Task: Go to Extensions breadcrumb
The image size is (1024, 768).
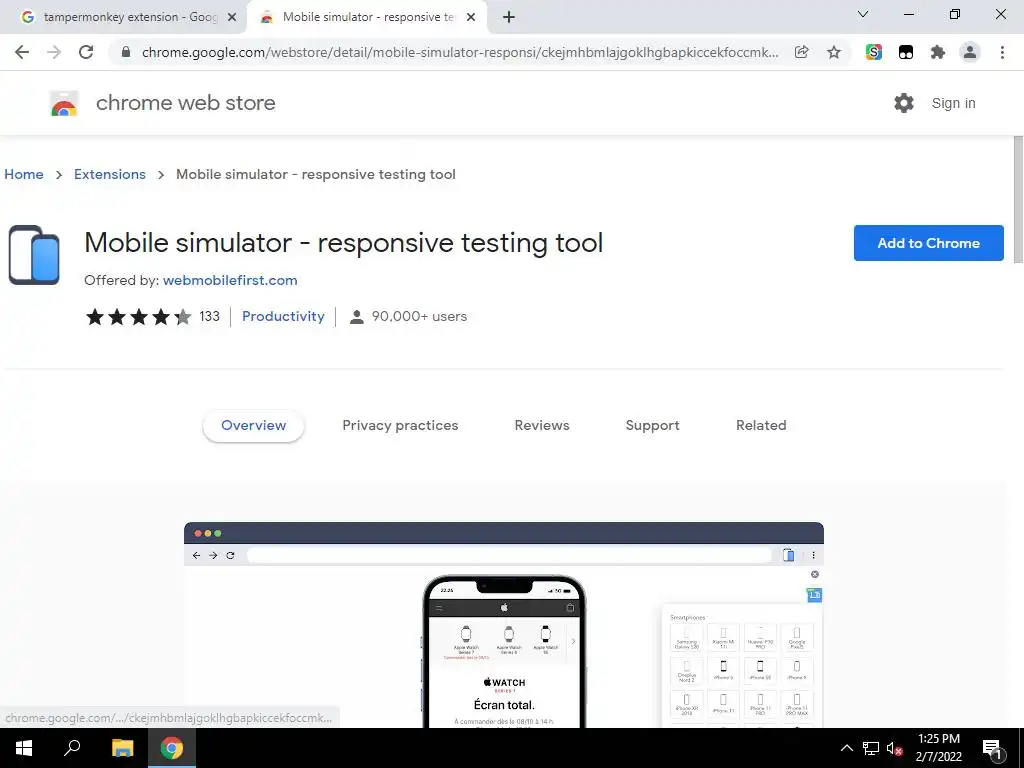Action: (x=110, y=174)
